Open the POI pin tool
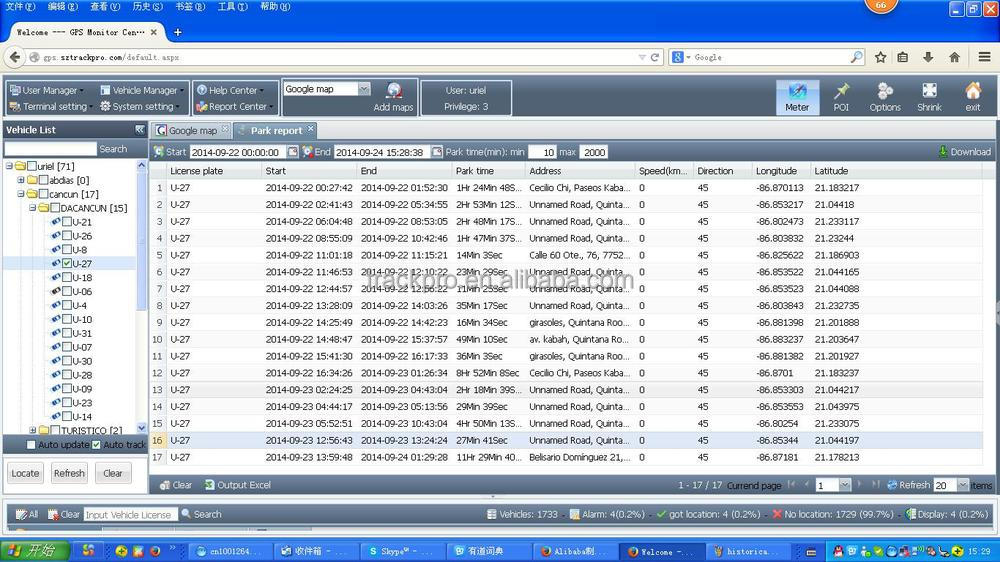Image resolution: width=1000 pixels, height=562 pixels. pyautogui.click(x=841, y=97)
